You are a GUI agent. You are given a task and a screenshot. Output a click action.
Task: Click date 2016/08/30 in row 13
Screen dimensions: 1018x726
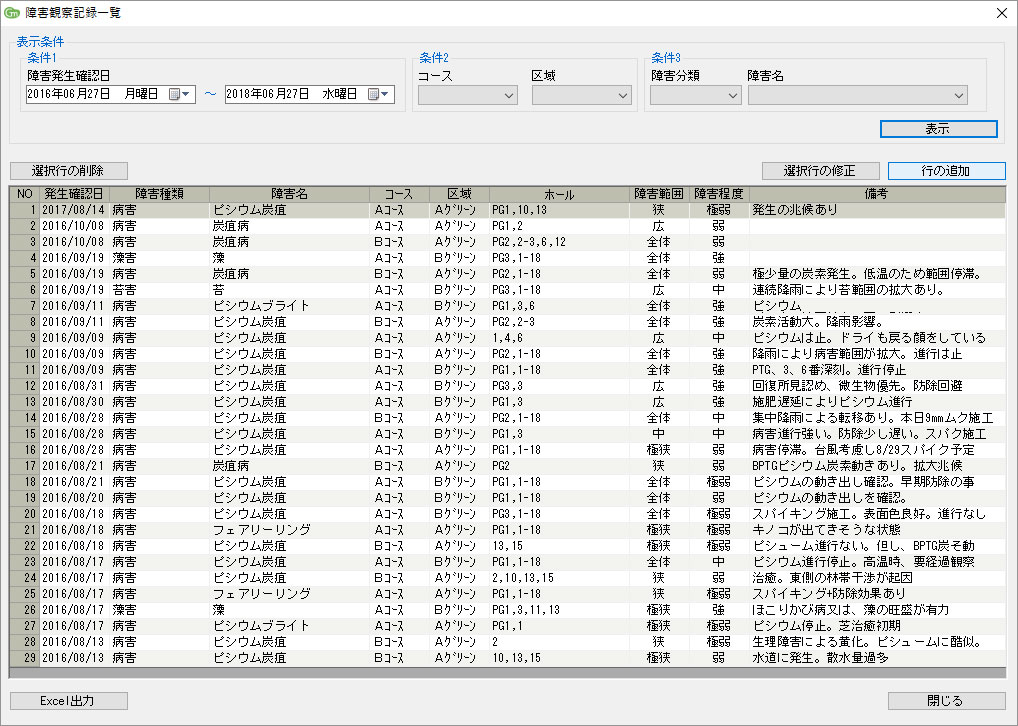click(73, 402)
